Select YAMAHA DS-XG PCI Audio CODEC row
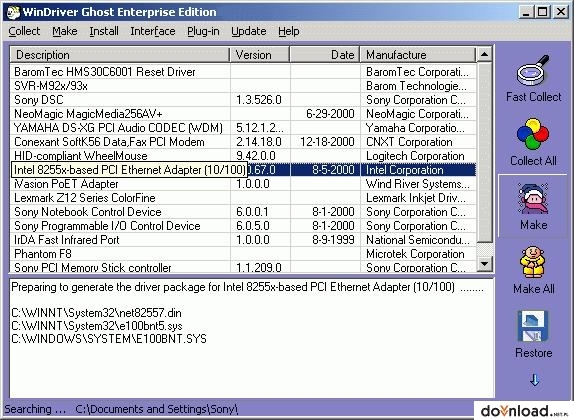This screenshot has height=420, width=574. point(243,128)
